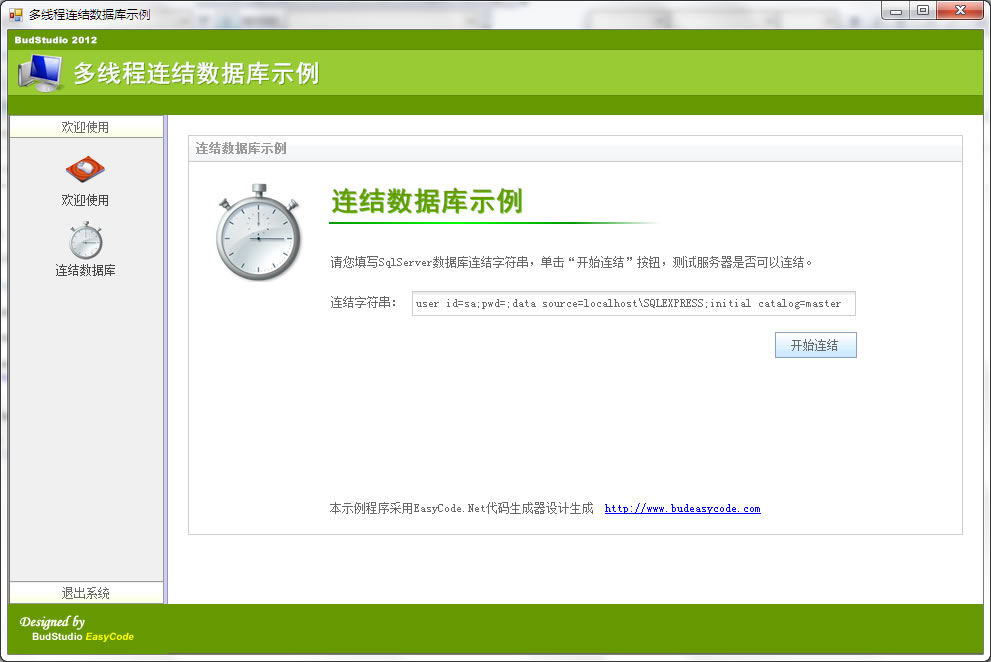
Task: Open the 连结数据库 stopwatch sidebar icon
Action: pos(86,240)
